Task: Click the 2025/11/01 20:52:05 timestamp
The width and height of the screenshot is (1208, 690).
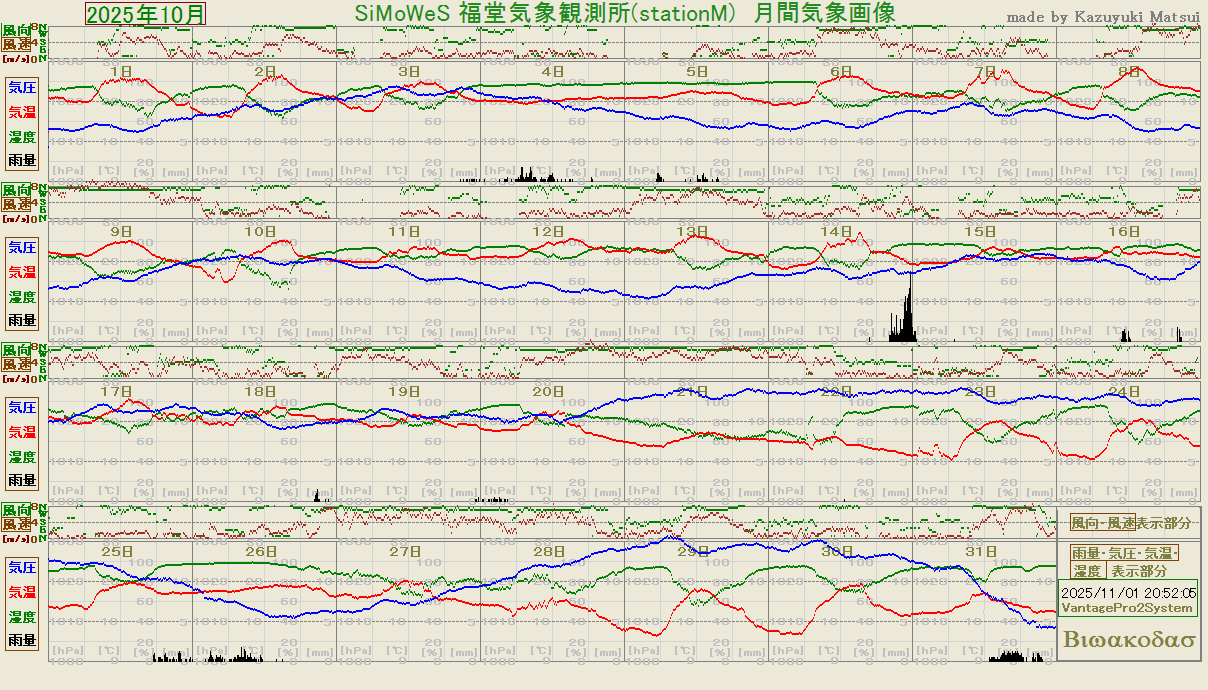Action: (x=1129, y=593)
